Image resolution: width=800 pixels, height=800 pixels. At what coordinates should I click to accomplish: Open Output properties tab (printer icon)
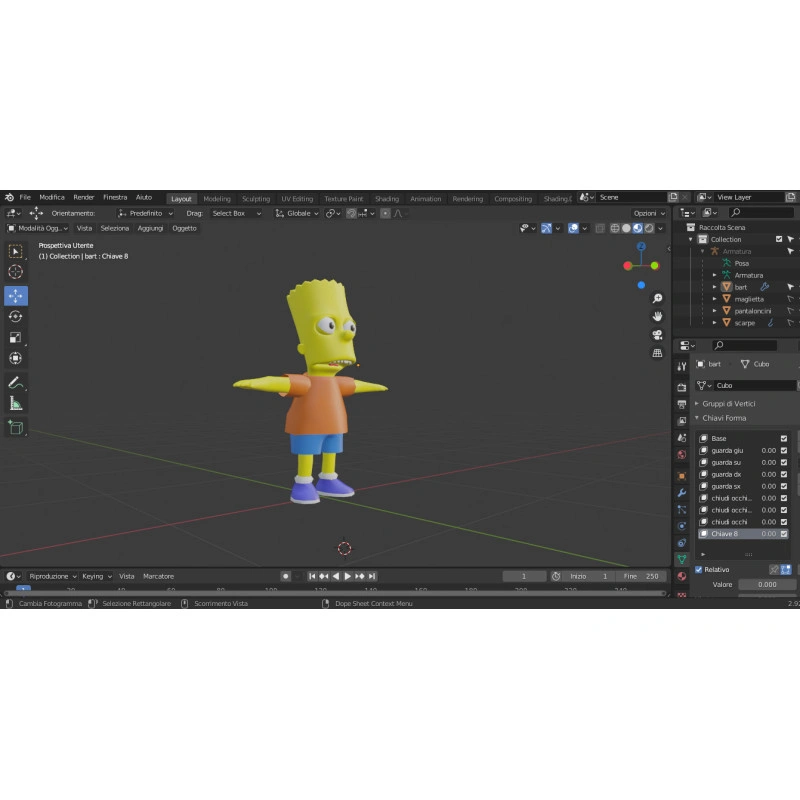click(682, 405)
